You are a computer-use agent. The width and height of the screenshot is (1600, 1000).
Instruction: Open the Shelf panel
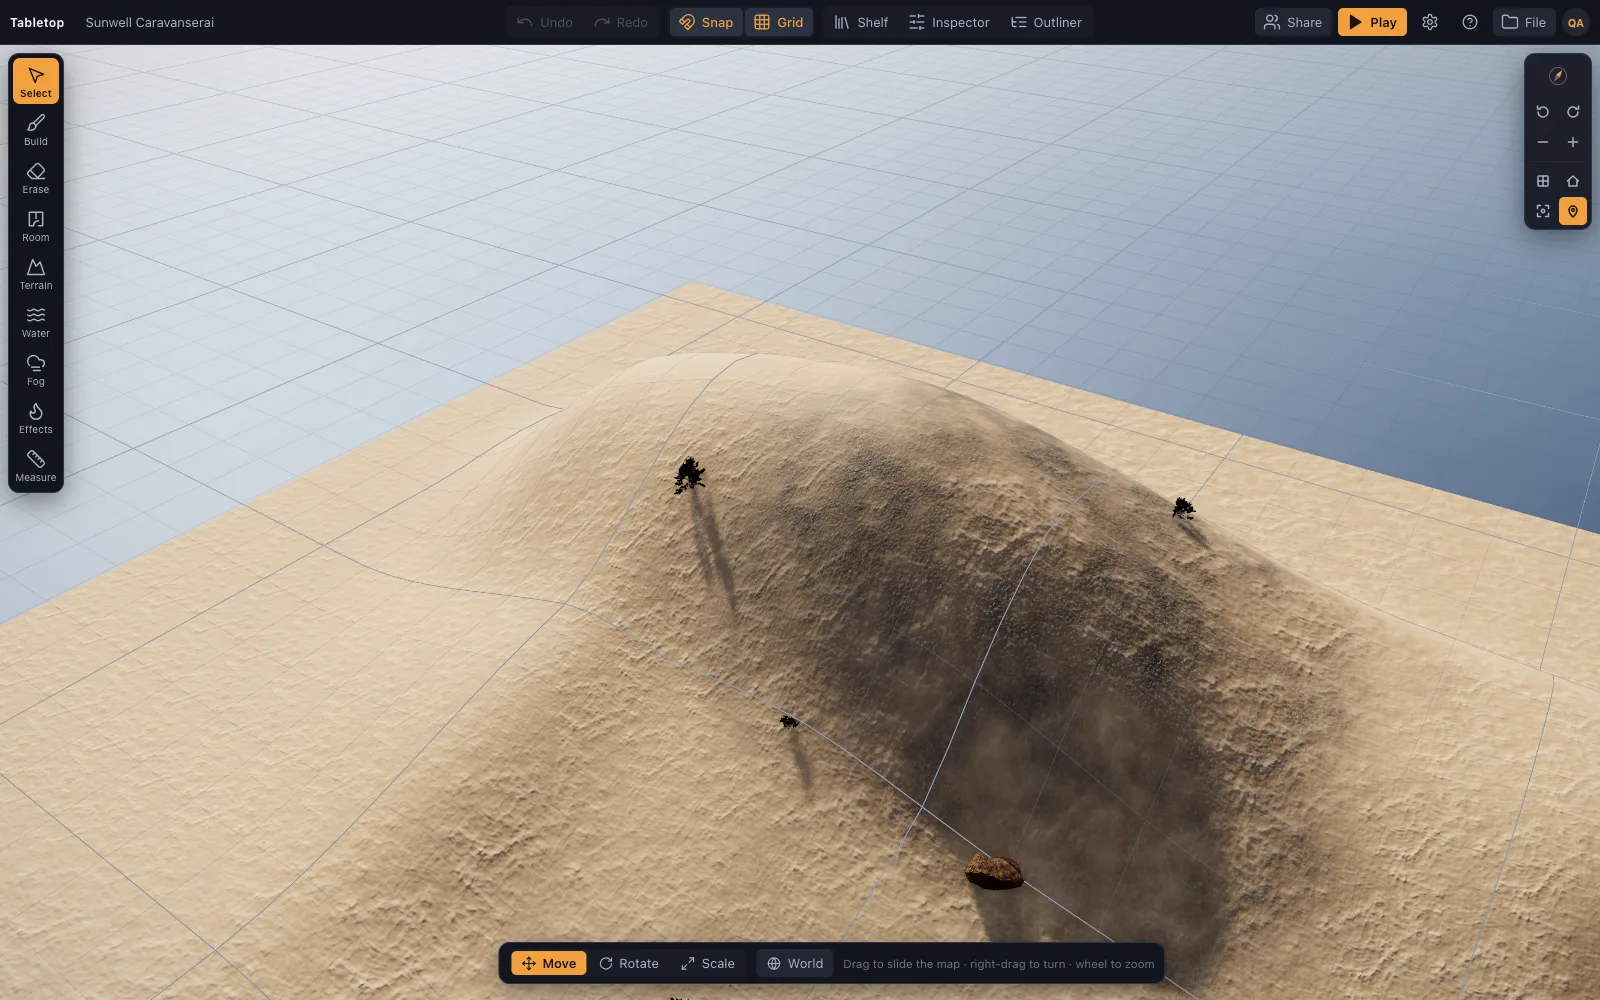(861, 22)
